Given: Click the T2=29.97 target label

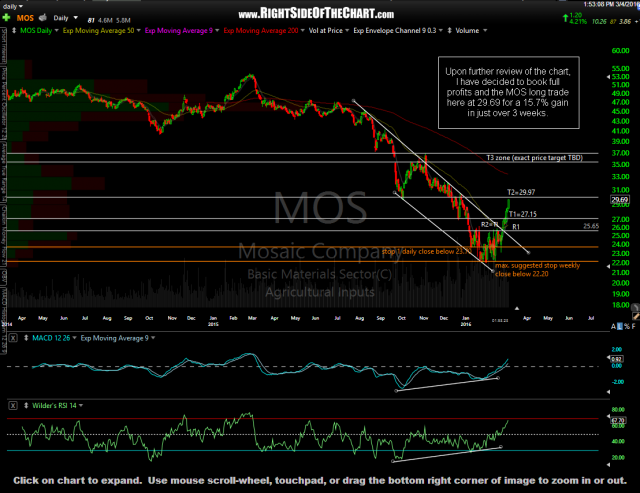Looking at the screenshot, I should [x=521, y=192].
